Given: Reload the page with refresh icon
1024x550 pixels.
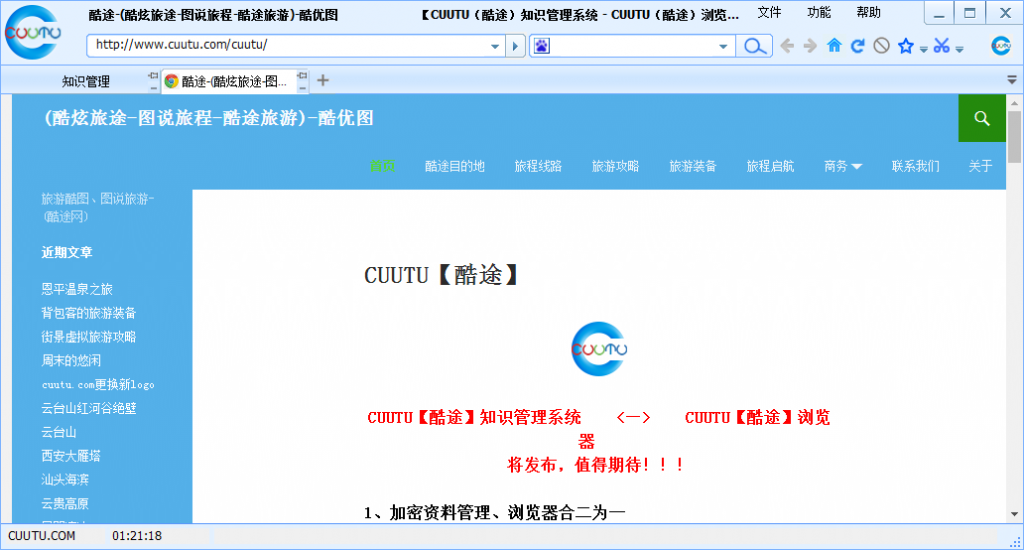Looking at the screenshot, I should tap(857, 45).
